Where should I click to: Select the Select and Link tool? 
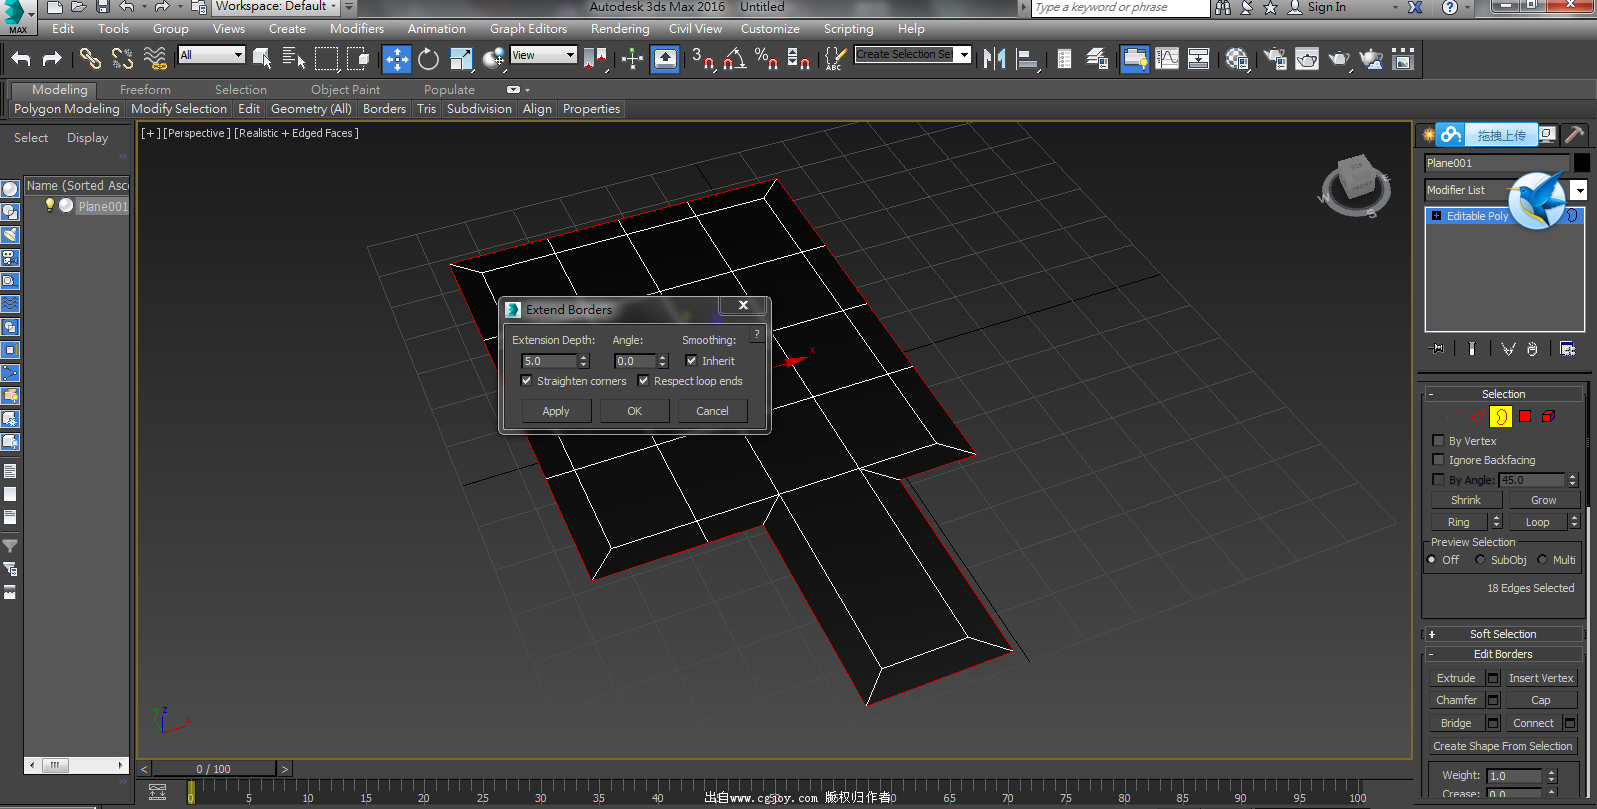90,59
